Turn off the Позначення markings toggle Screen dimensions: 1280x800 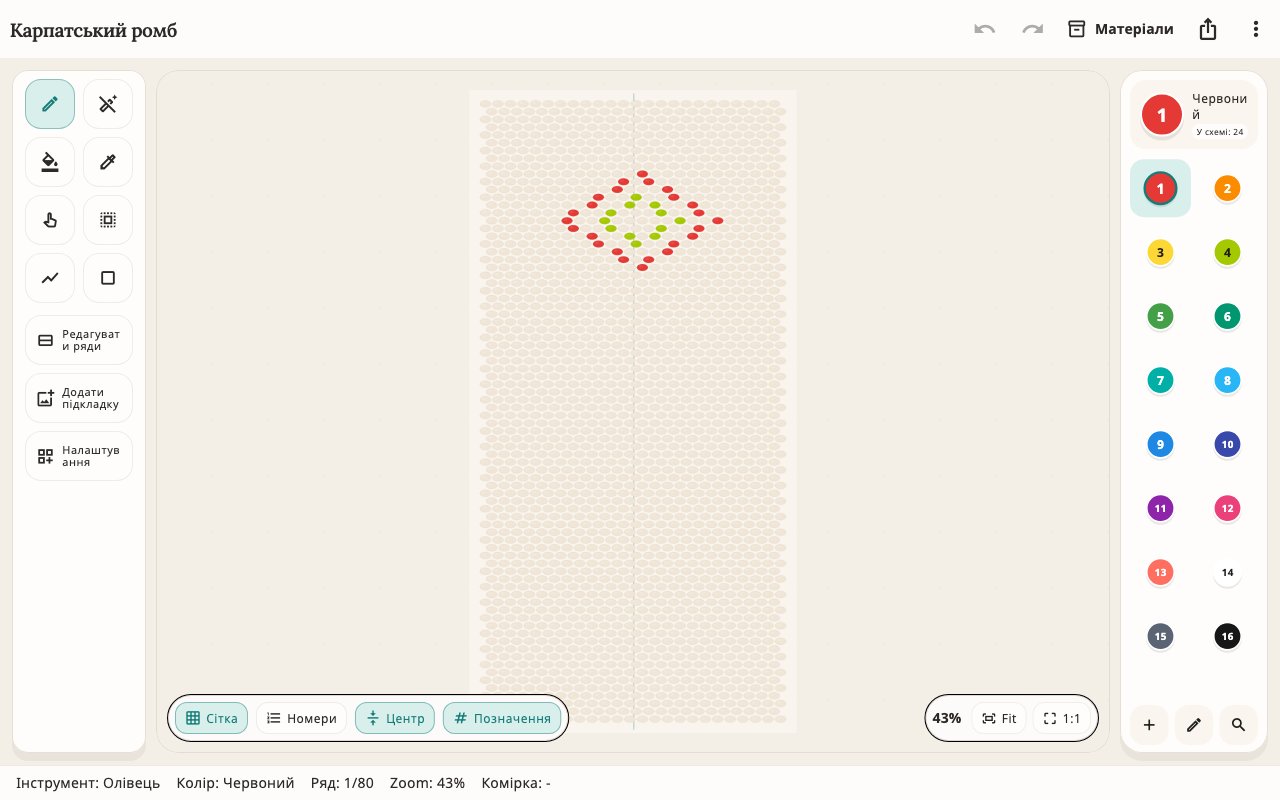[502, 718]
